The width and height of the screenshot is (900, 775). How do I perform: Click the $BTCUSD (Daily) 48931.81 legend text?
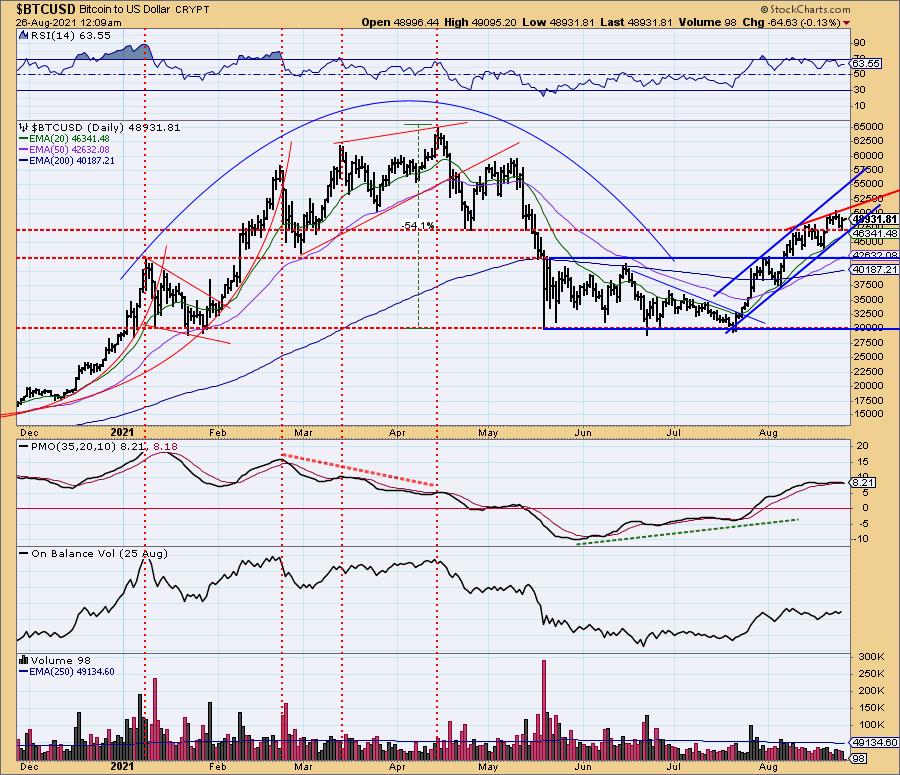(x=106, y=127)
